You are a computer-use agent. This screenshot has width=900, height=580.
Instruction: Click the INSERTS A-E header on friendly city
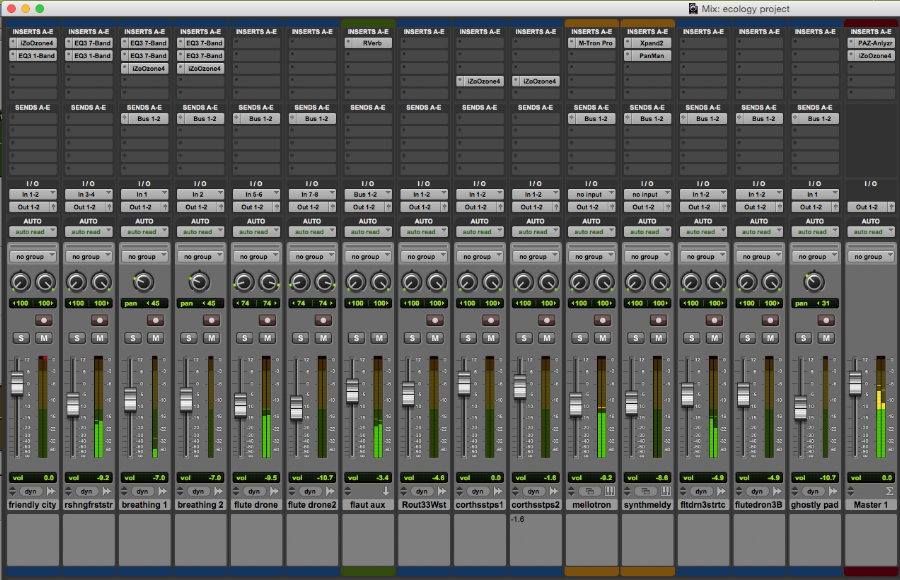coord(33,32)
